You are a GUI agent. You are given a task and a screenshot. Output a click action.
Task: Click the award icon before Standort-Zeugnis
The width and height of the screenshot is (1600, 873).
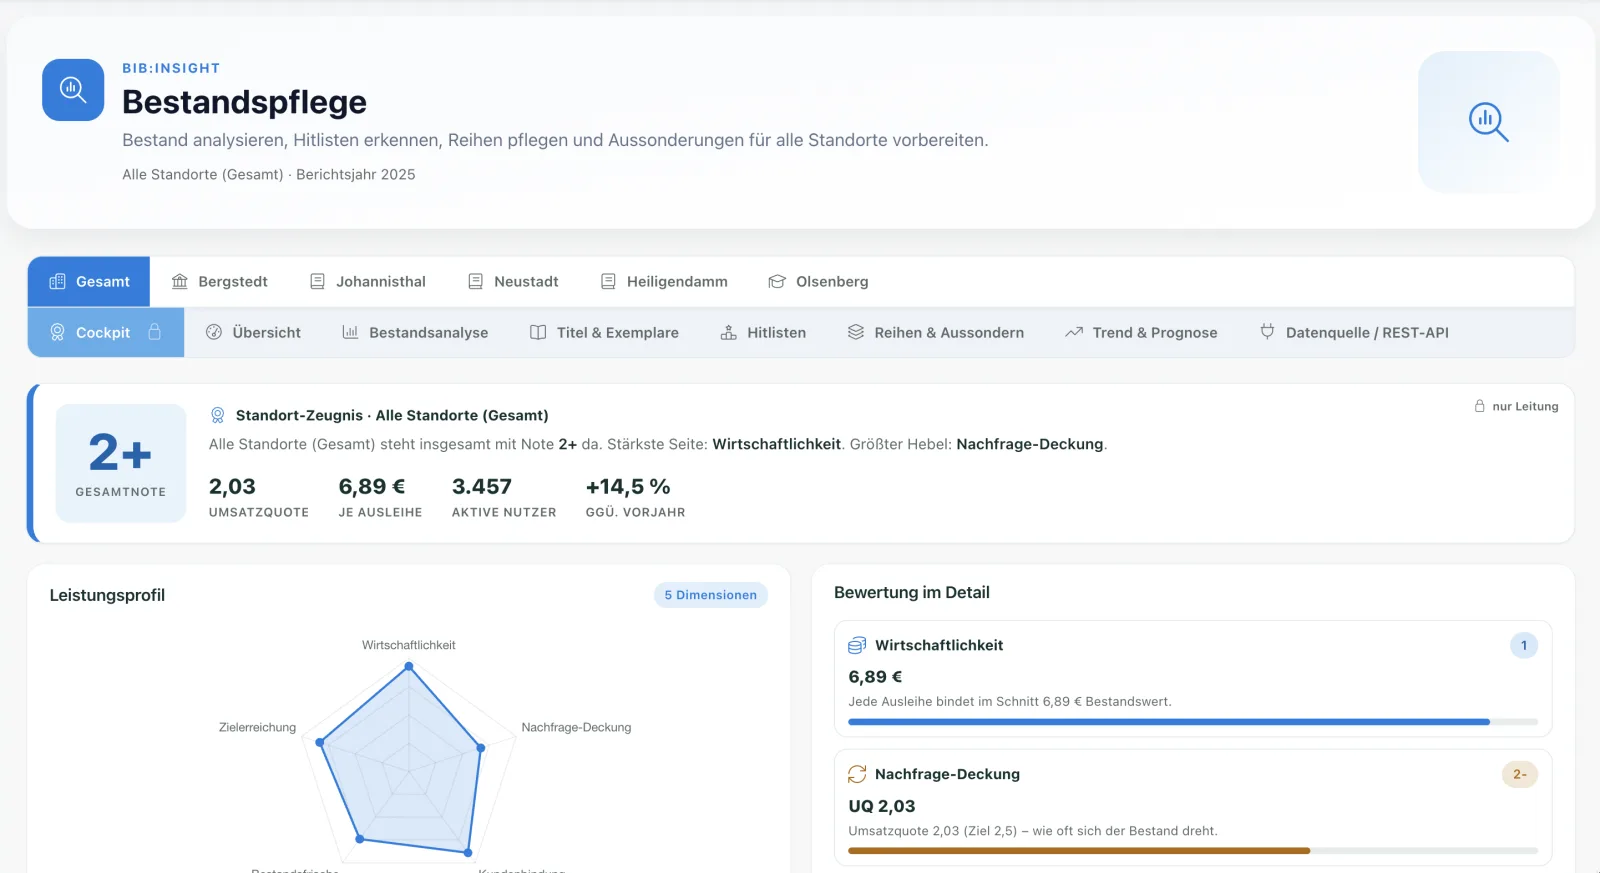[217, 415]
